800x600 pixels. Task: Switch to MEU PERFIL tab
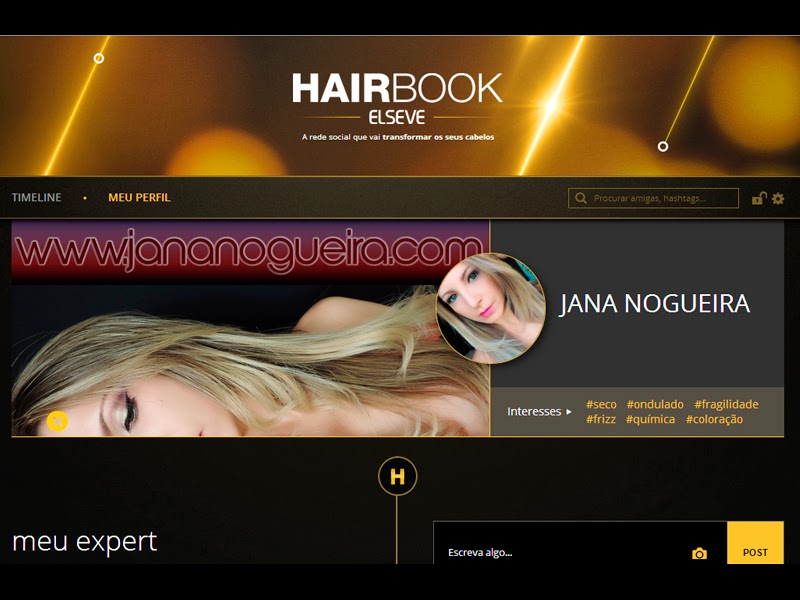[139, 197]
